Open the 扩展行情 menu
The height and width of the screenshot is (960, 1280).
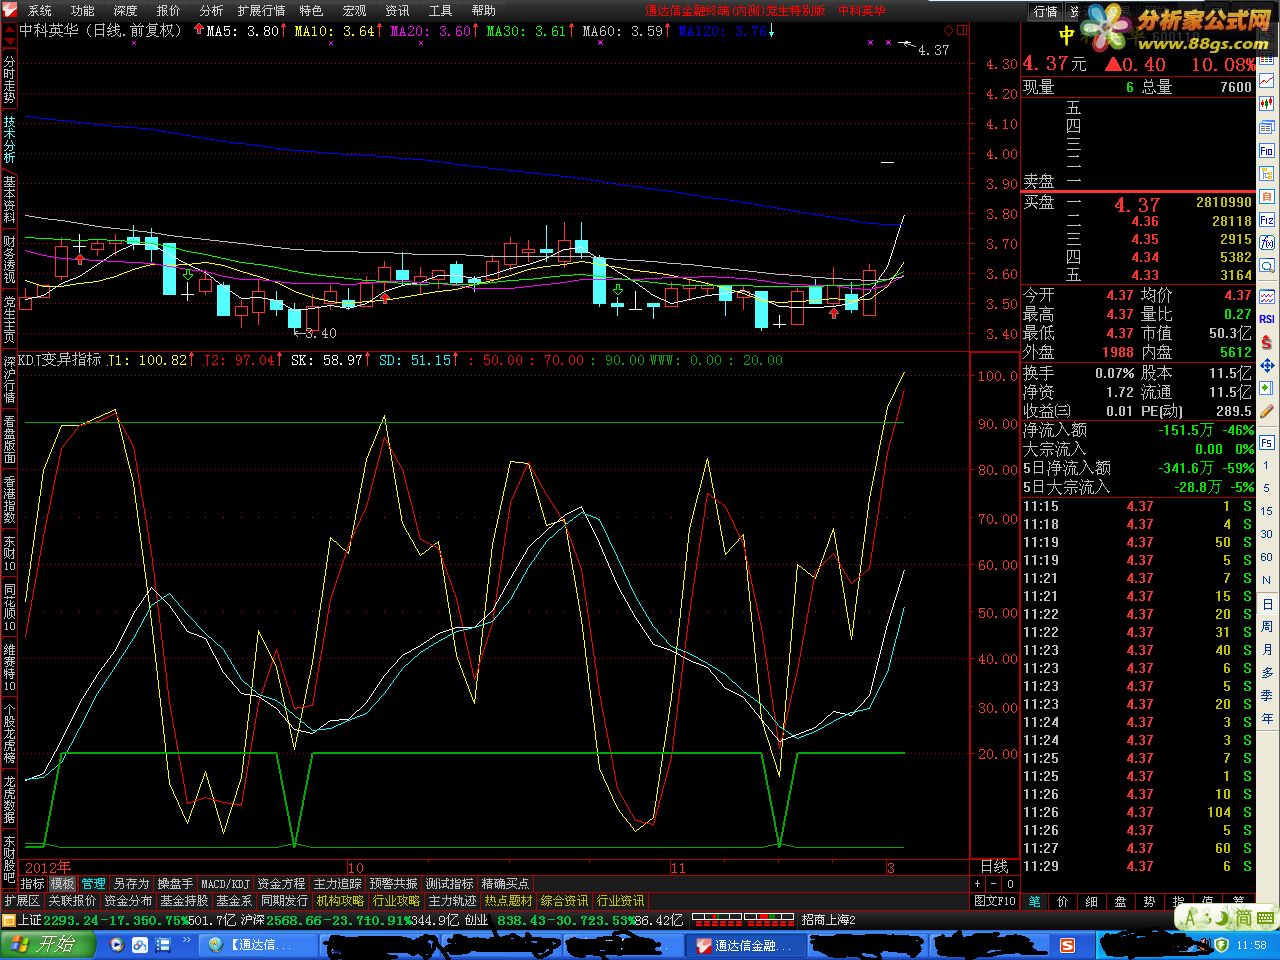[x=262, y=10]
